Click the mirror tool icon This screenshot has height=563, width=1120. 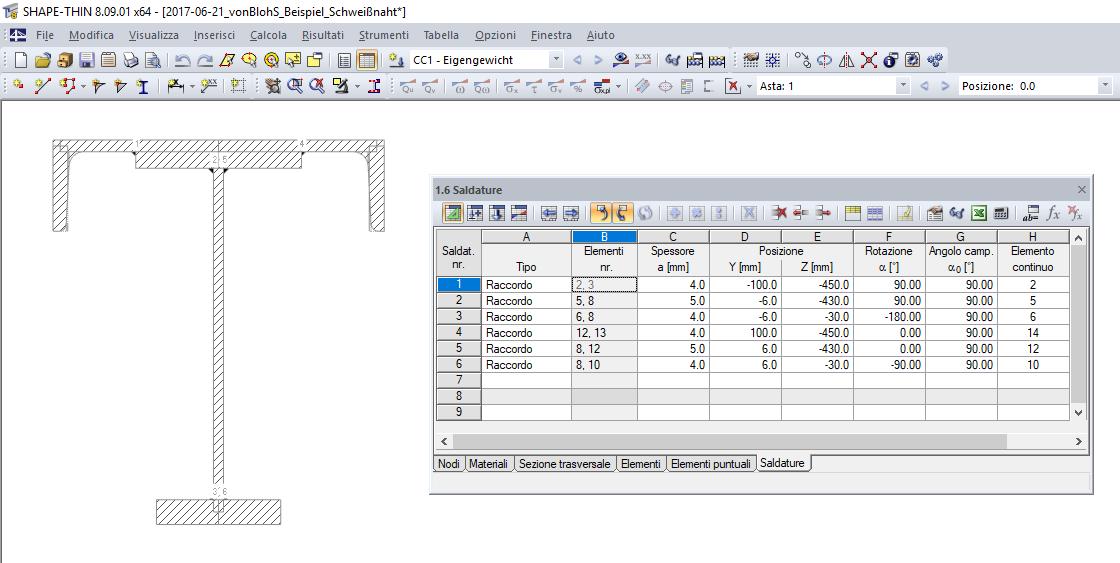coord(846,60)
